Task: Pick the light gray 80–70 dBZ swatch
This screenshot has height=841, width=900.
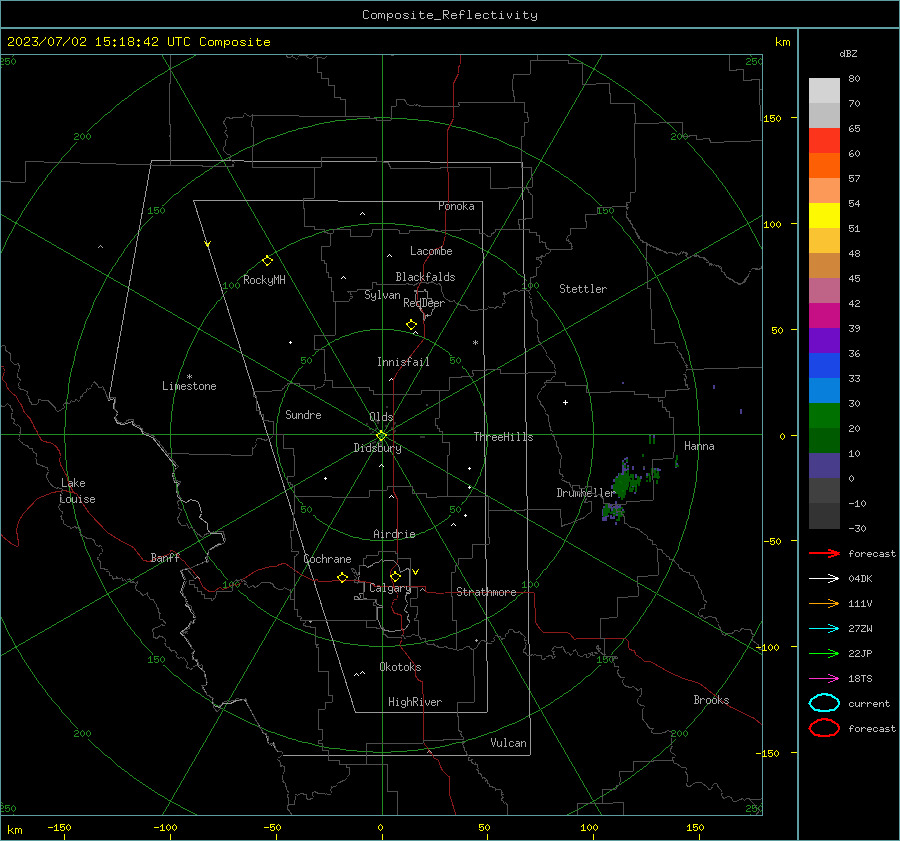Action: pos(824,91)
